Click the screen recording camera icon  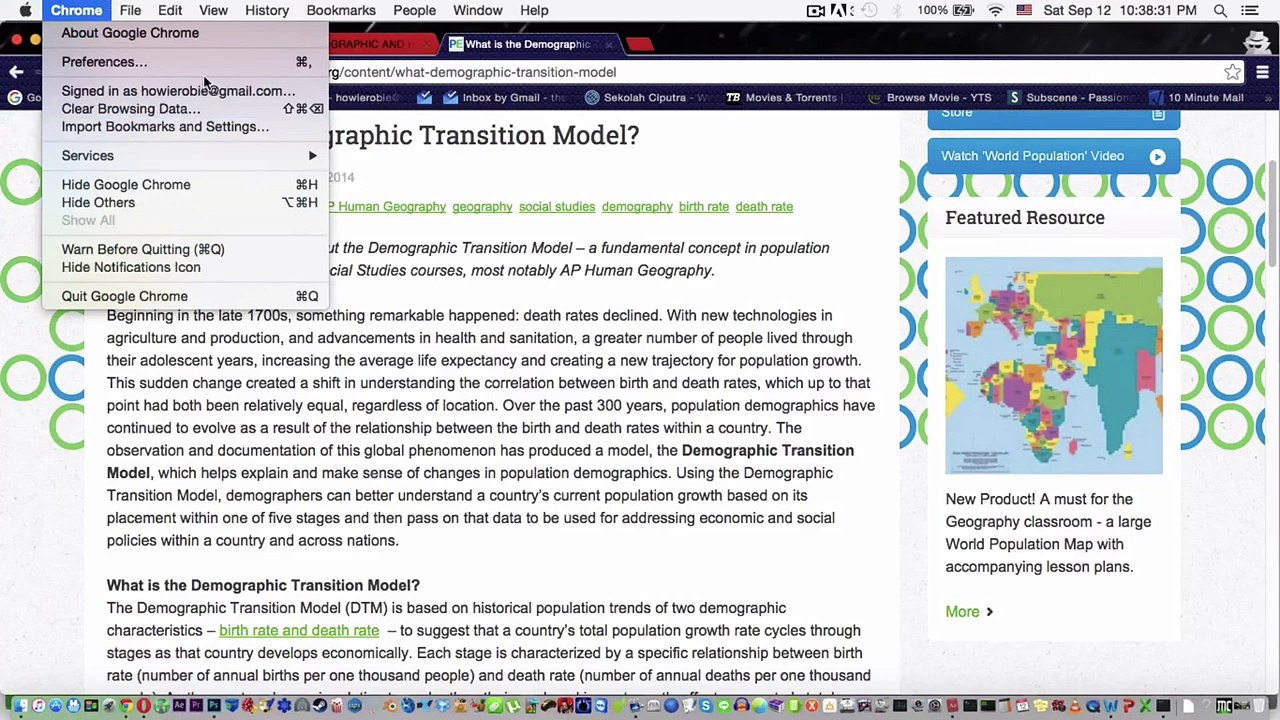point(815,10)
